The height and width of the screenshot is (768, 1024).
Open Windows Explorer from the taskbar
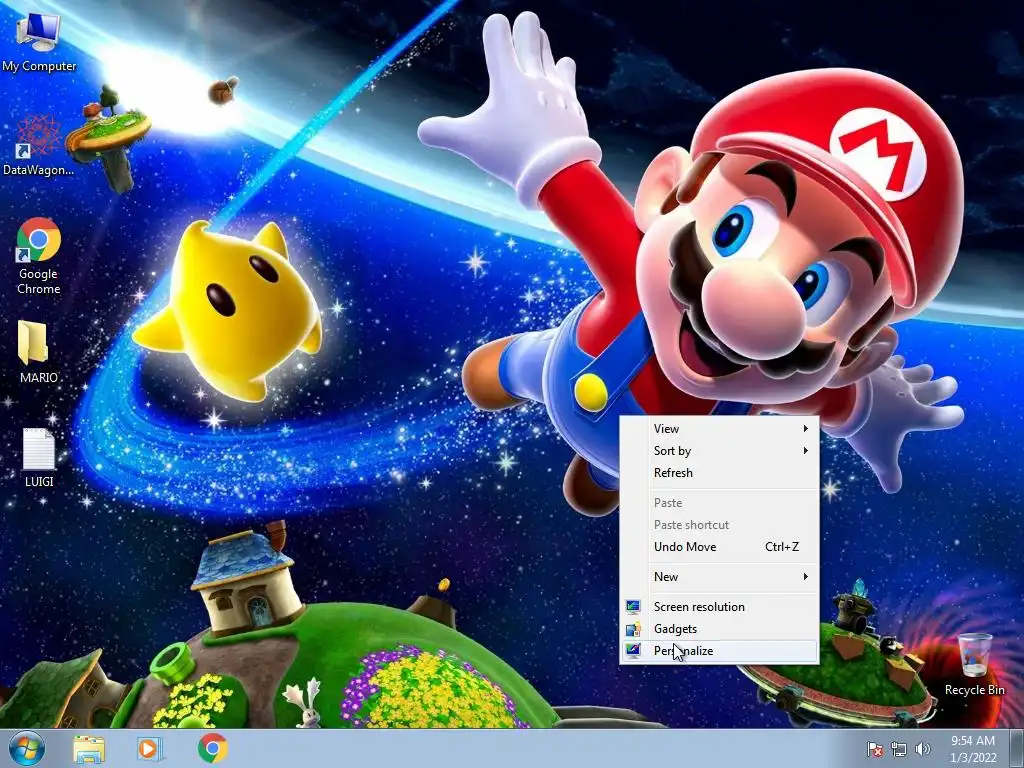click(89, 748)
